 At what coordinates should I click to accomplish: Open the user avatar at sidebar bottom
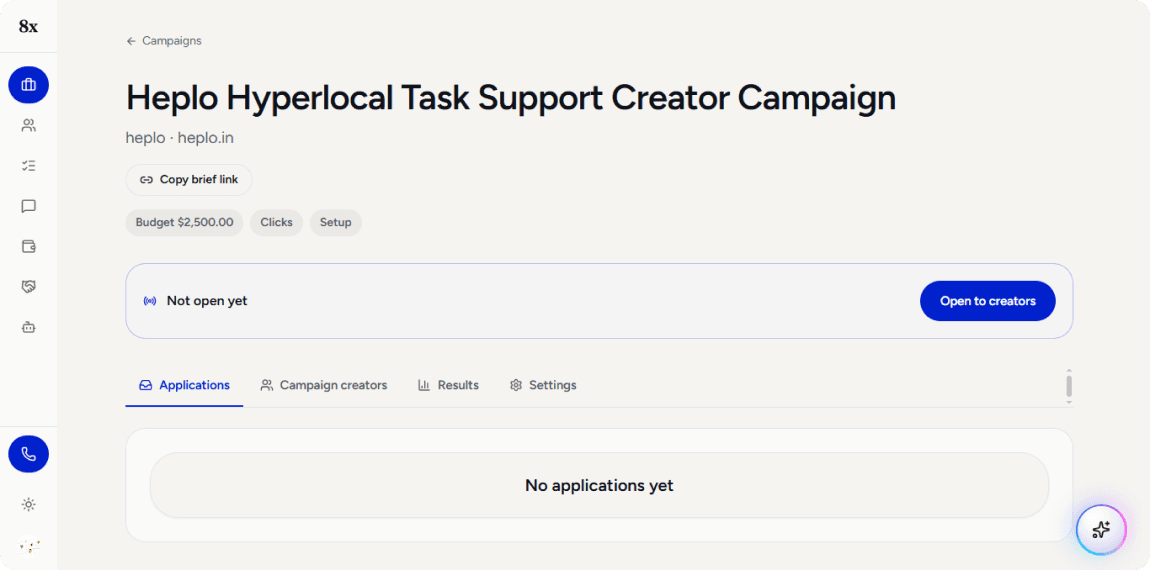click(29, 546)
